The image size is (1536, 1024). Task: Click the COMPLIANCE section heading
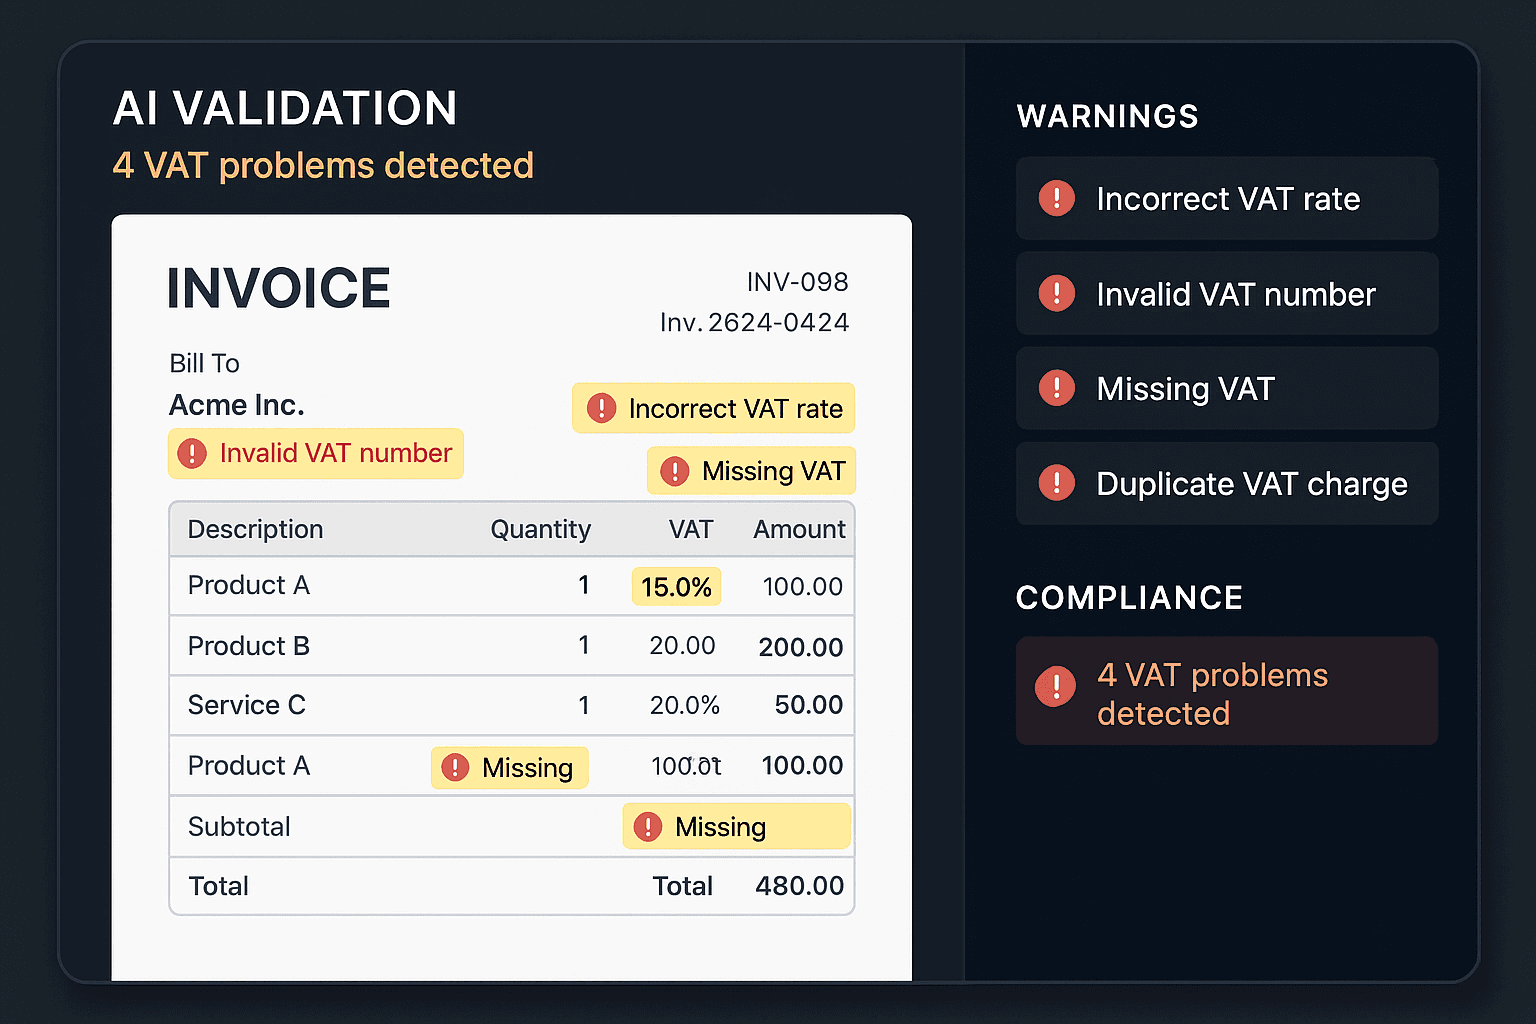pos(1129,598)
